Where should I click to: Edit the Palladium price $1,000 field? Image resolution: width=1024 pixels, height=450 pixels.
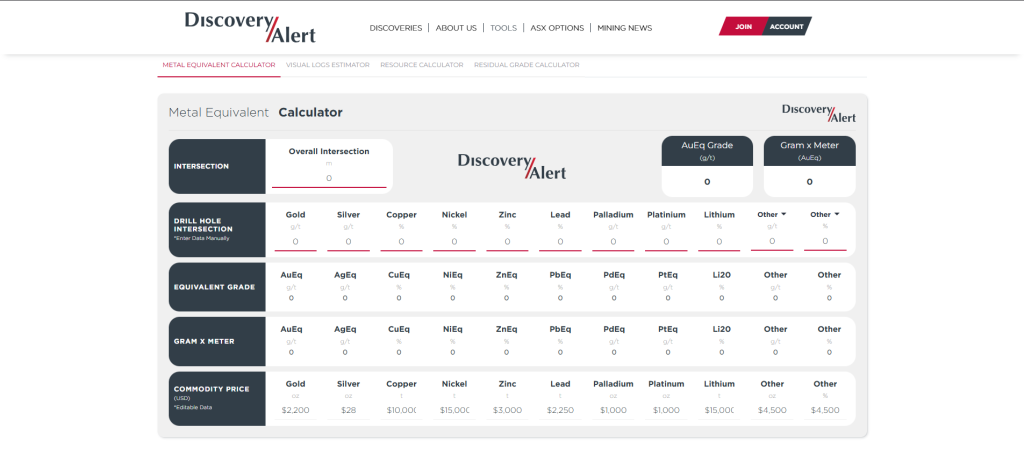pyautogui.click(x=613, y=411)
